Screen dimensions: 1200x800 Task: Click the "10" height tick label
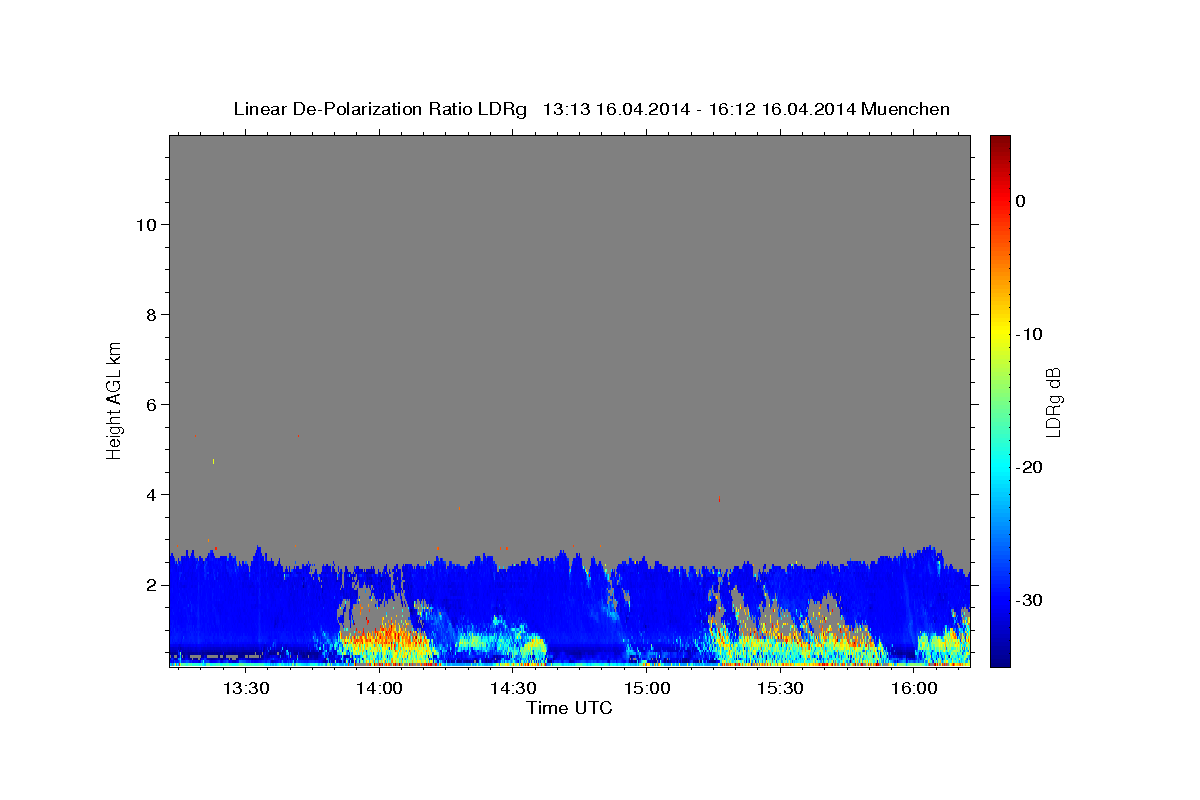146,225
